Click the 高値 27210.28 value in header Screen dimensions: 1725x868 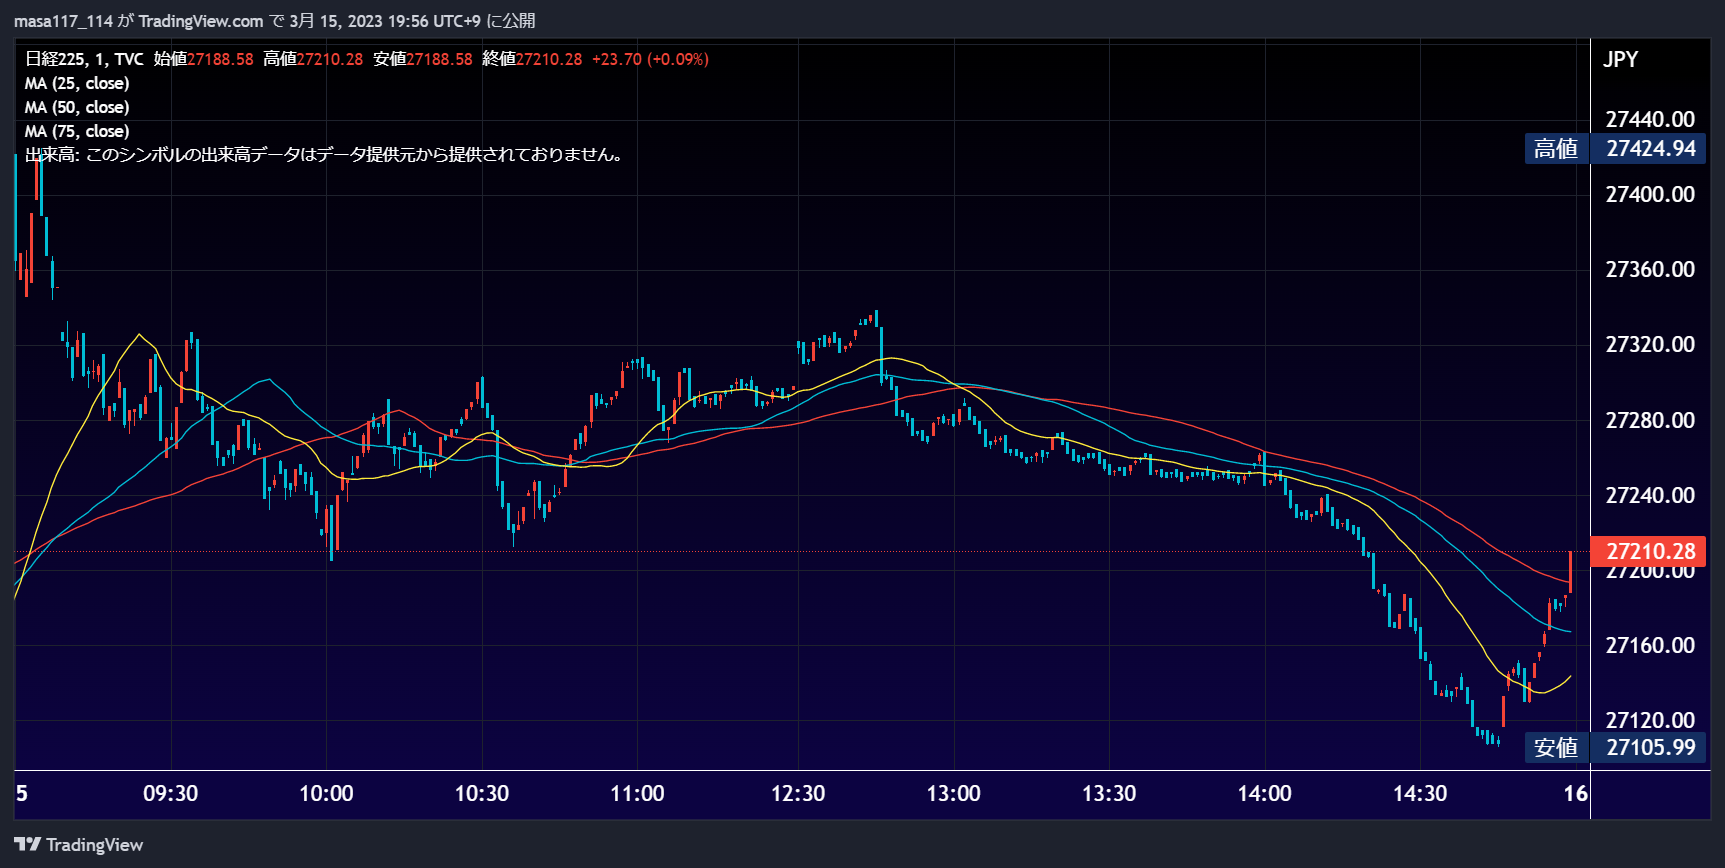313,59
